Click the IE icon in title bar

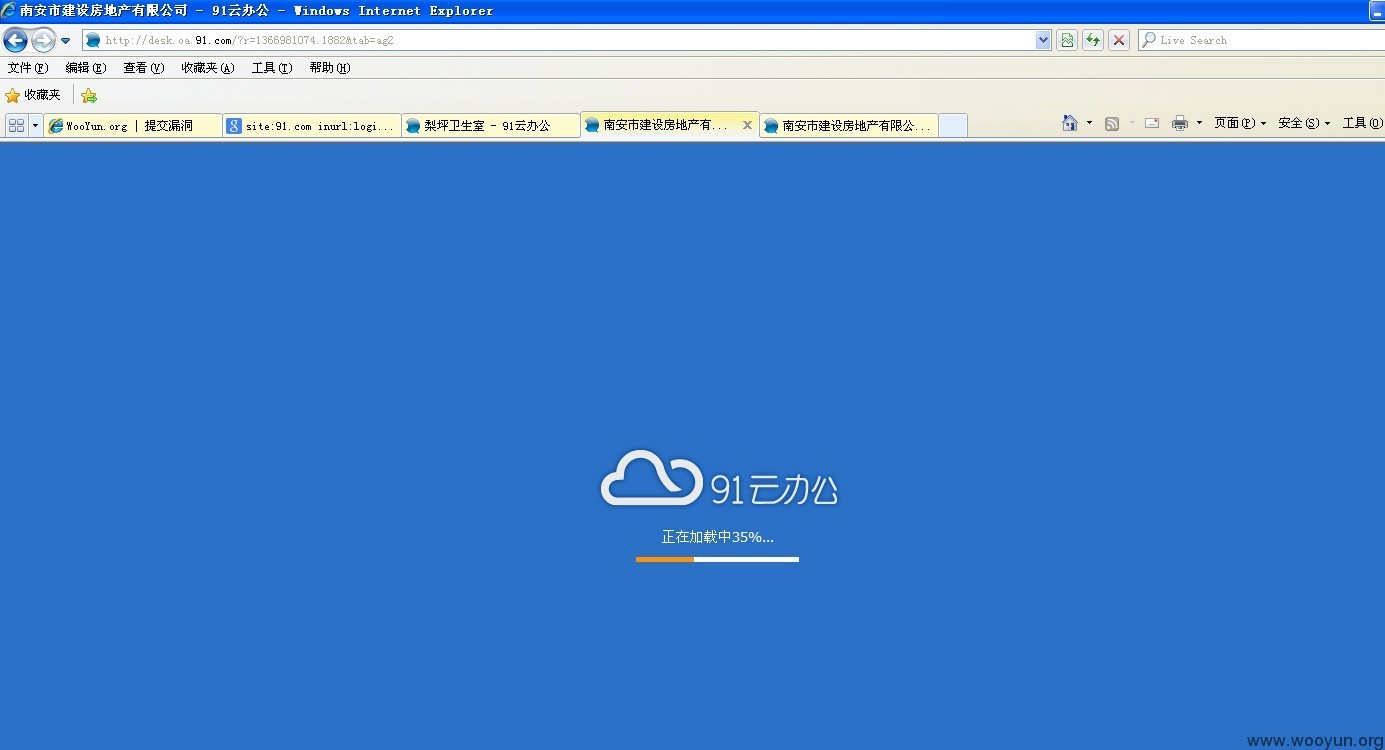point(8,10)
